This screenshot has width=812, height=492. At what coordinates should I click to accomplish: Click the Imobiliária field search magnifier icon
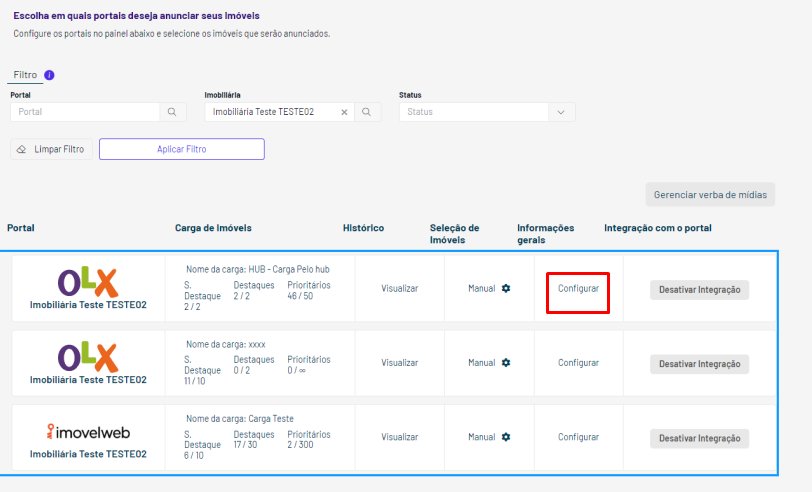(367, 112)
